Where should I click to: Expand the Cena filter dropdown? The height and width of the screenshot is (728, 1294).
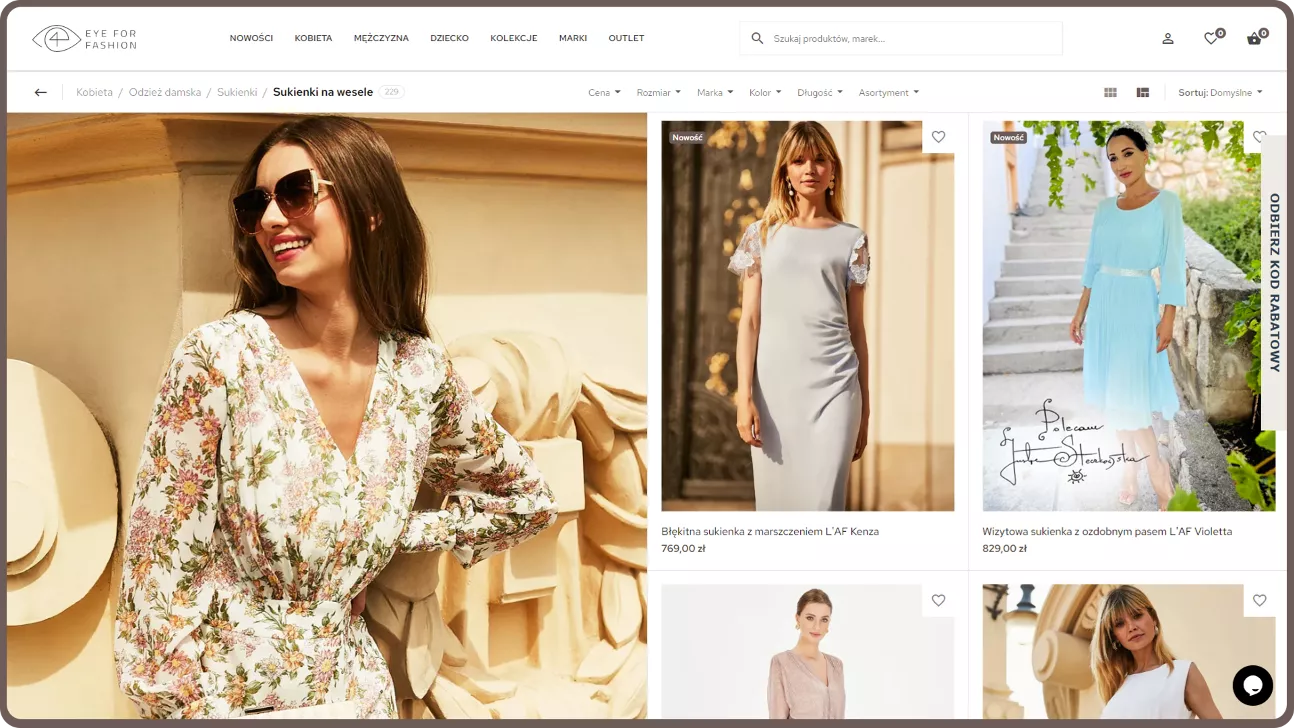coord(604,92)
